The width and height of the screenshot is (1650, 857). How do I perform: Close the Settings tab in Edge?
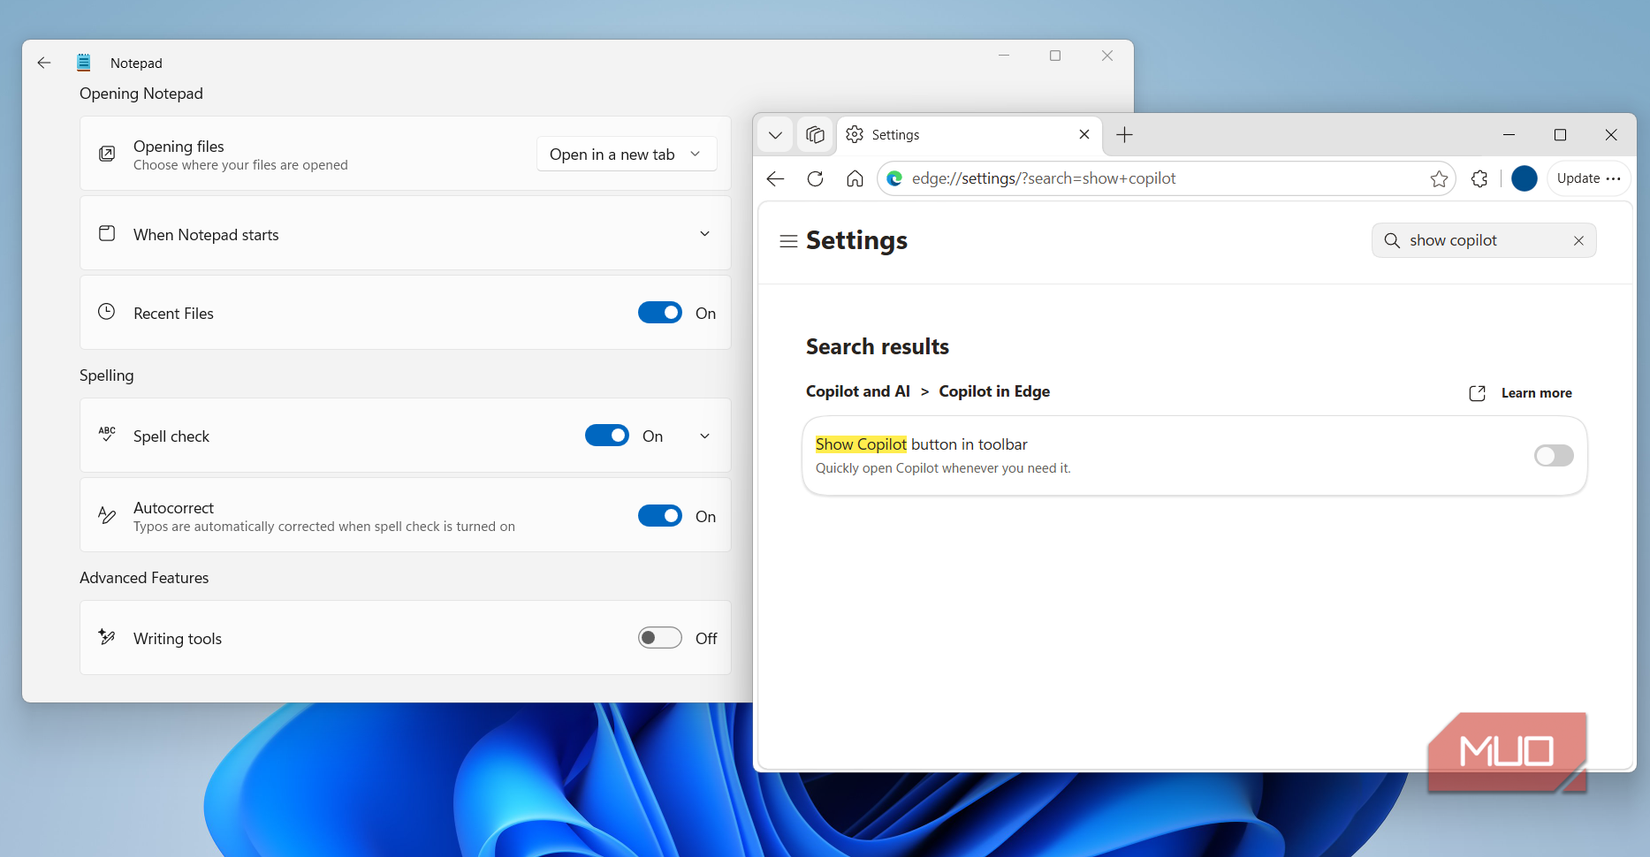tap(1084, 134)
